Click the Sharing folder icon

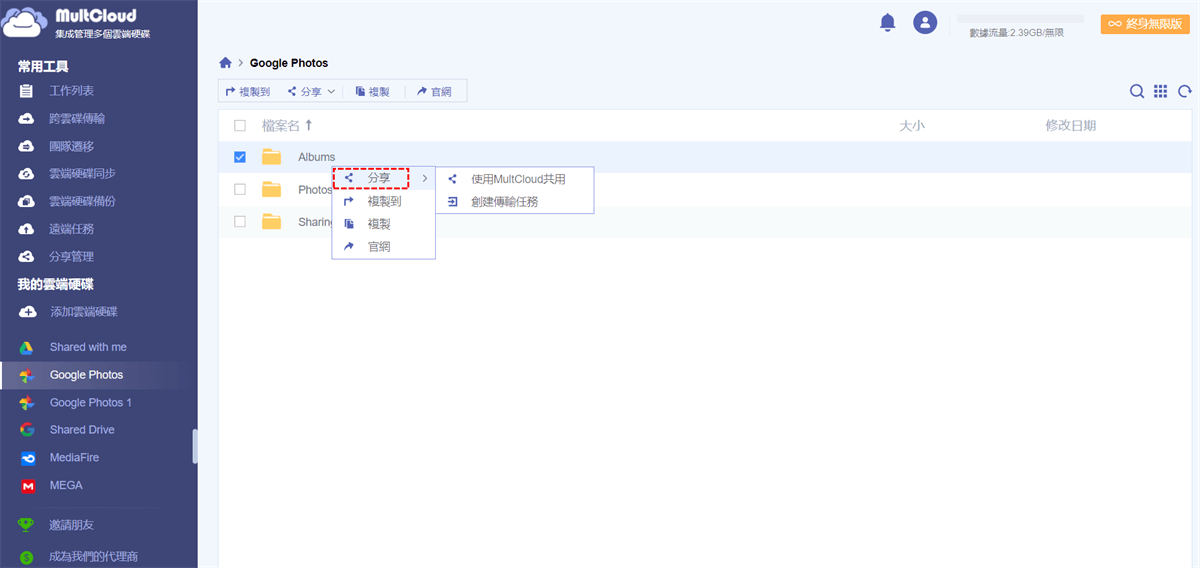point(271,221)
